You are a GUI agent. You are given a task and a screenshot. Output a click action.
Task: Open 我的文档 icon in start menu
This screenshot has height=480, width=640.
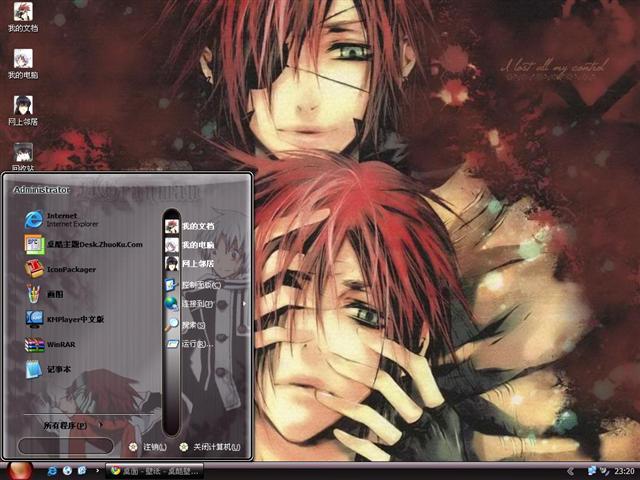pos(171,226)
